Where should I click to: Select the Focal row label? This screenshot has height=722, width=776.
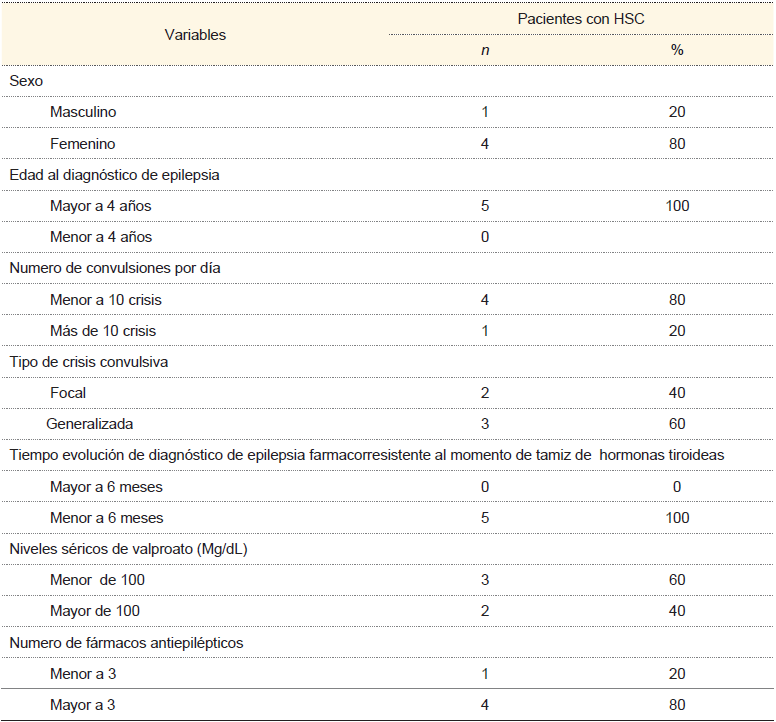pyautogui.click(x=69, y=393)
